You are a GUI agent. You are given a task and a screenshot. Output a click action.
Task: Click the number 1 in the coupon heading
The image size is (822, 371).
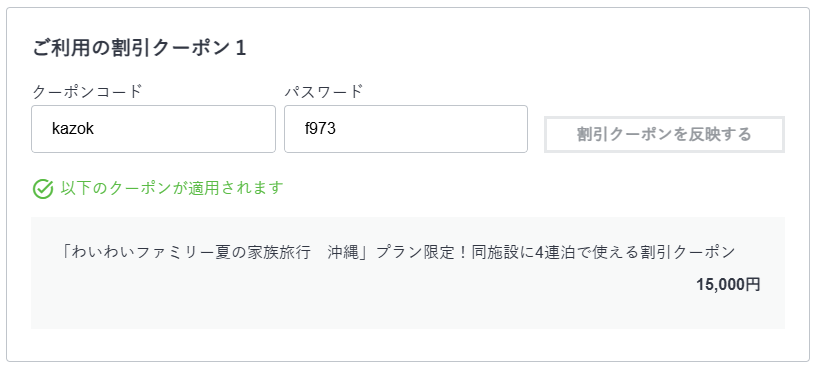click(241, 48)
